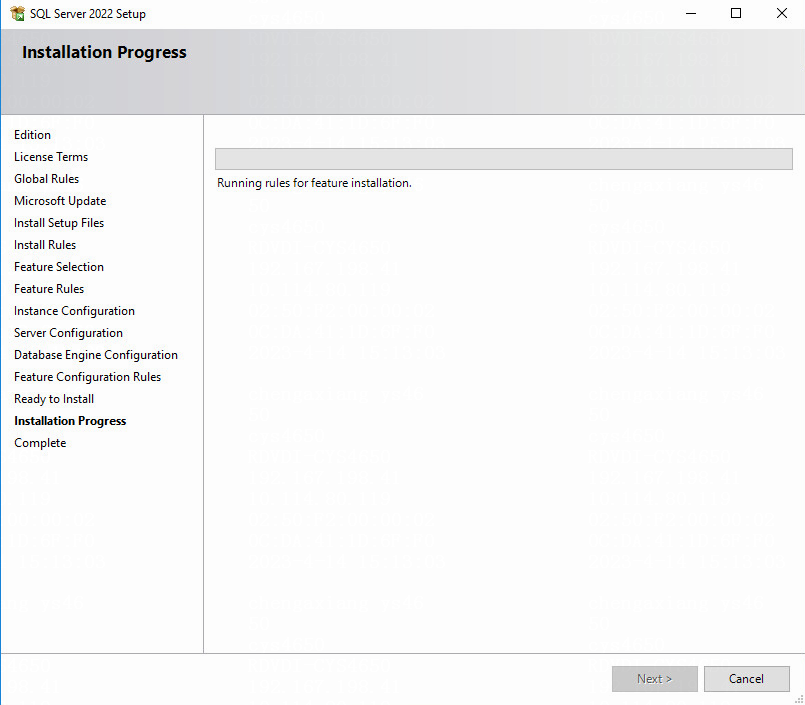Select the License Terms step

pos(51,157)
